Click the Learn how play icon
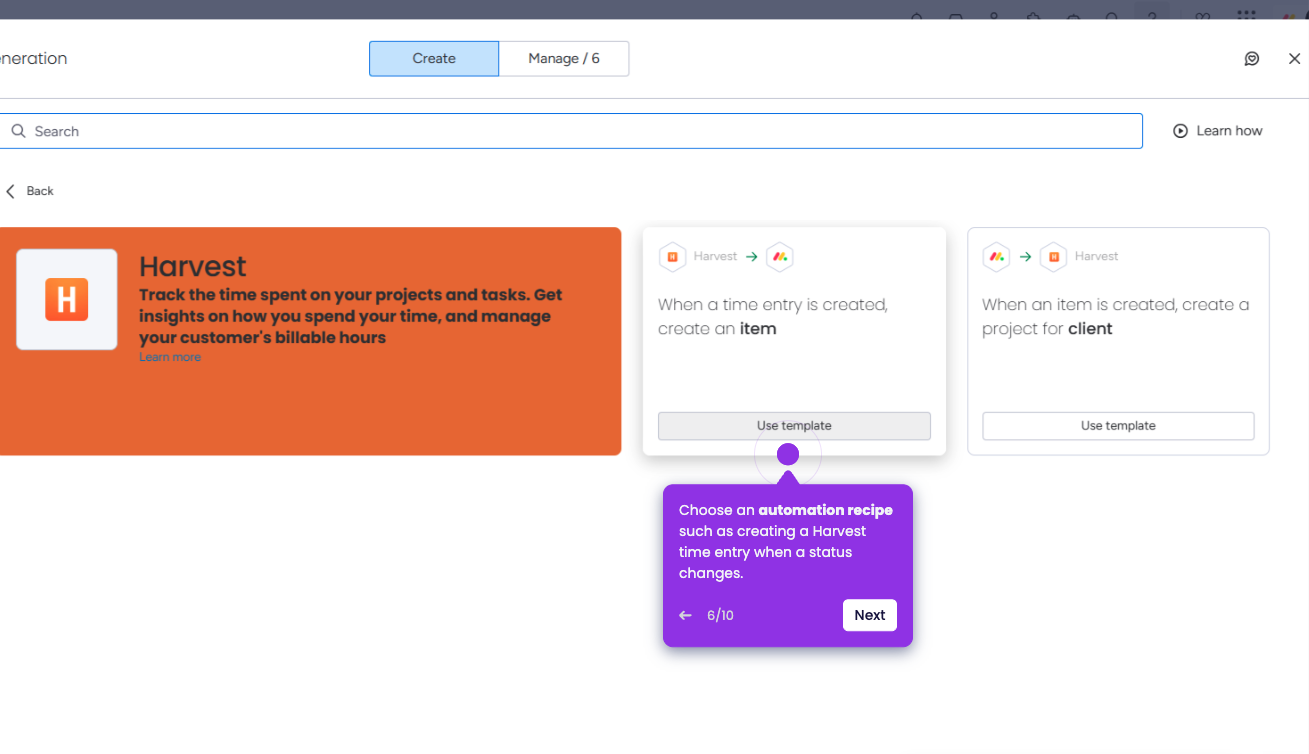This screenshot has width=1309, height=754. 1180,131
